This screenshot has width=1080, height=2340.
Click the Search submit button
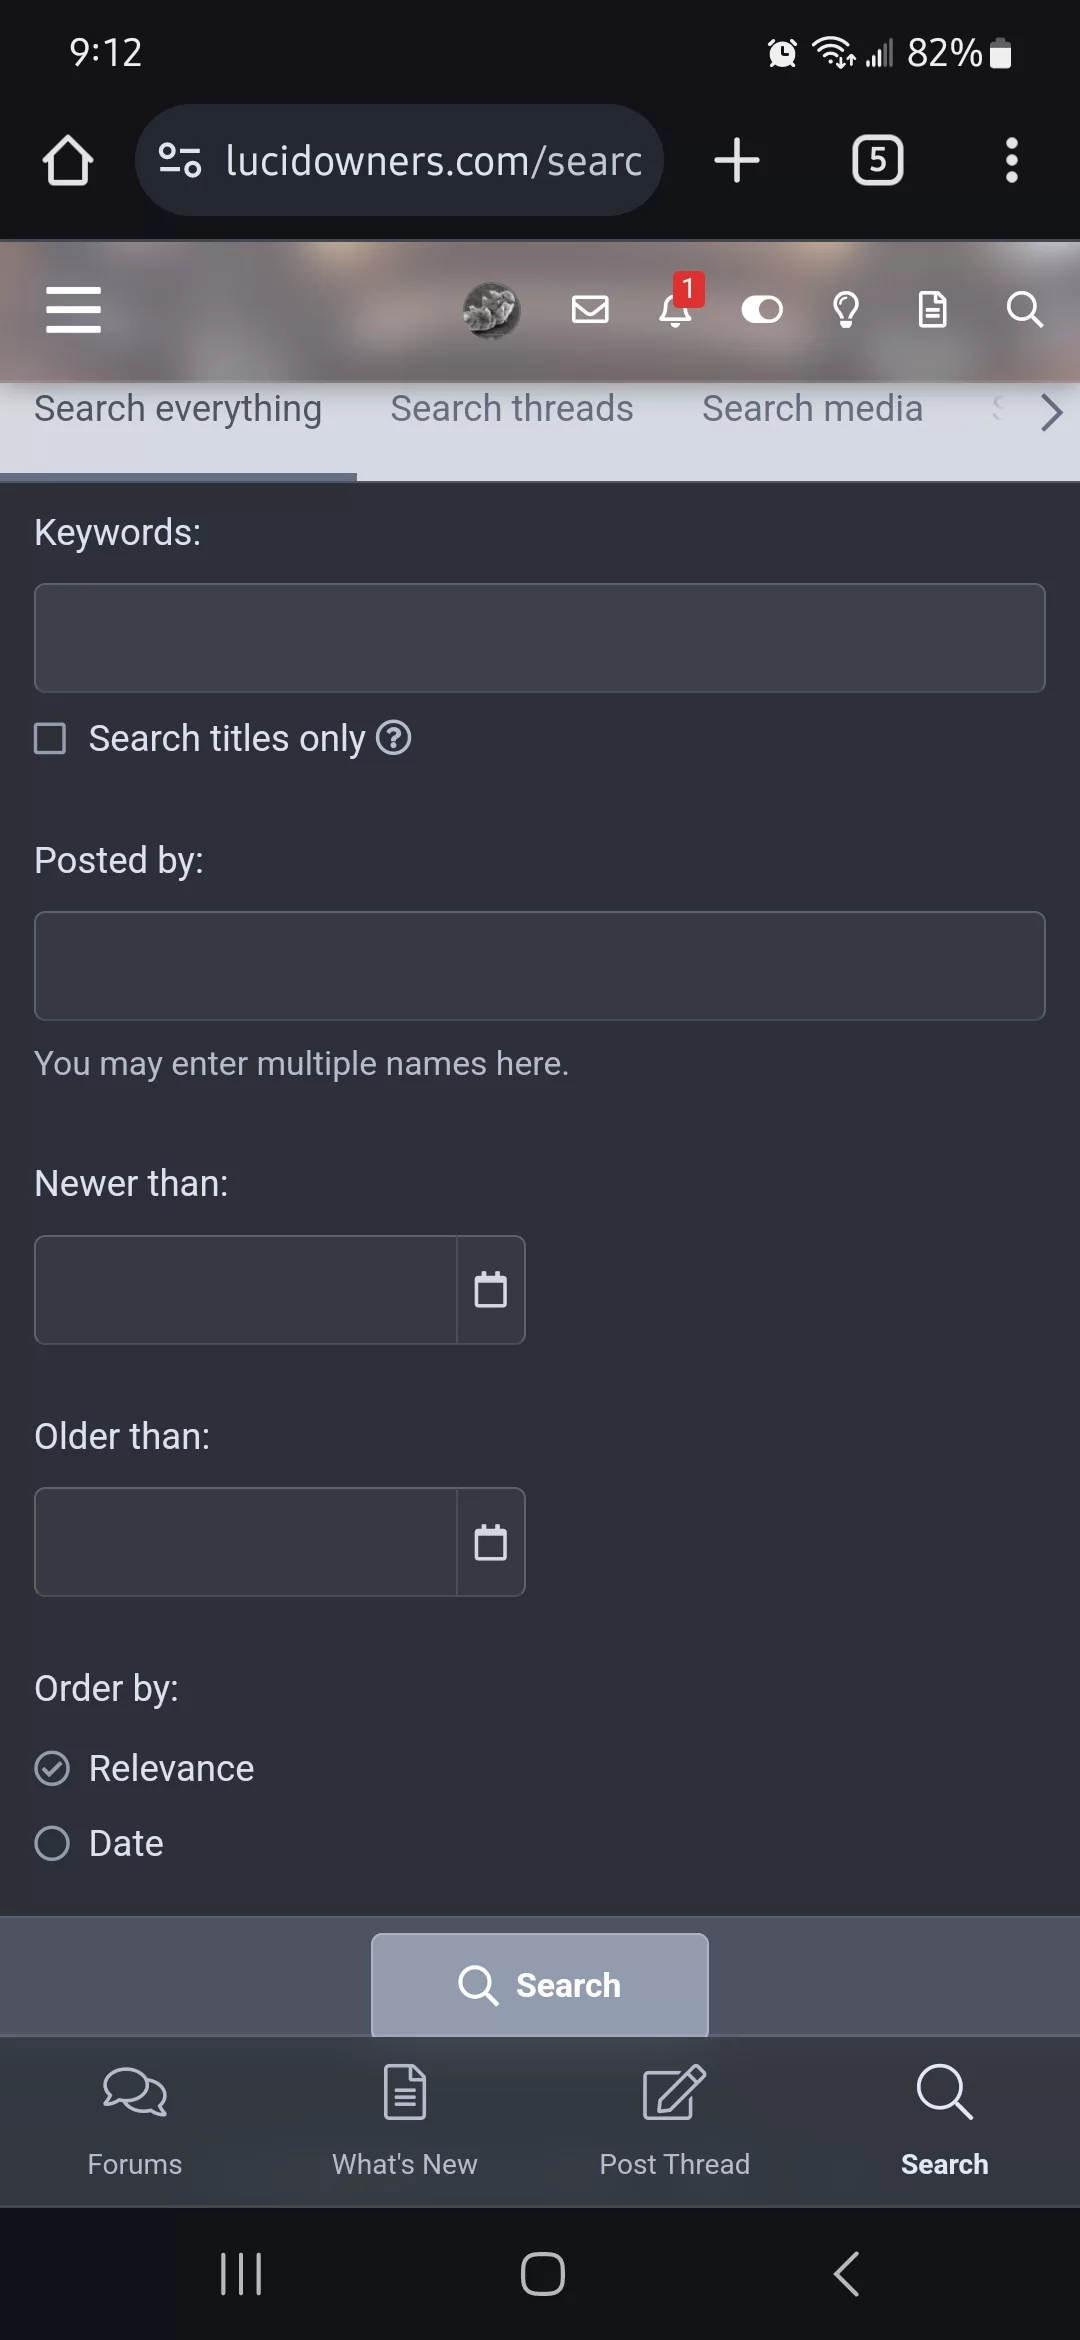(x=540, y=1985)
